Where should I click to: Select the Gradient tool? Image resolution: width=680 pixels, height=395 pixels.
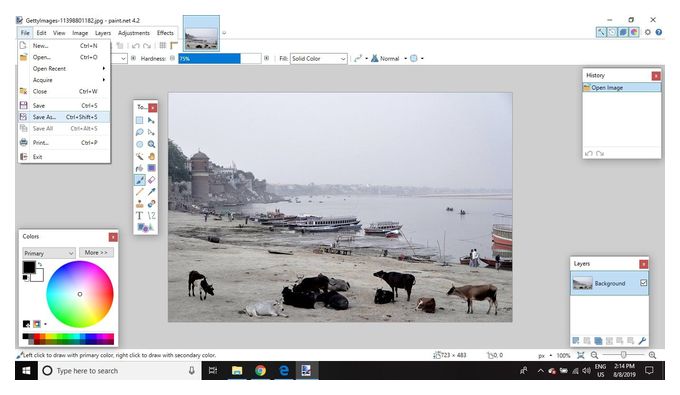click(x=151, y=168)
